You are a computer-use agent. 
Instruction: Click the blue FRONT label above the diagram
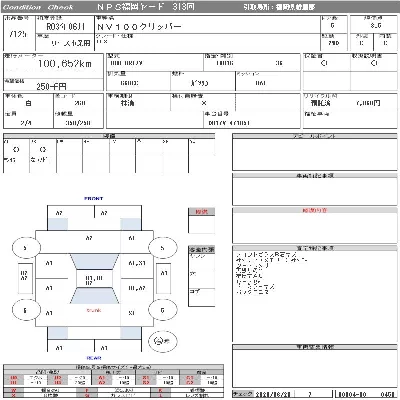94,198
